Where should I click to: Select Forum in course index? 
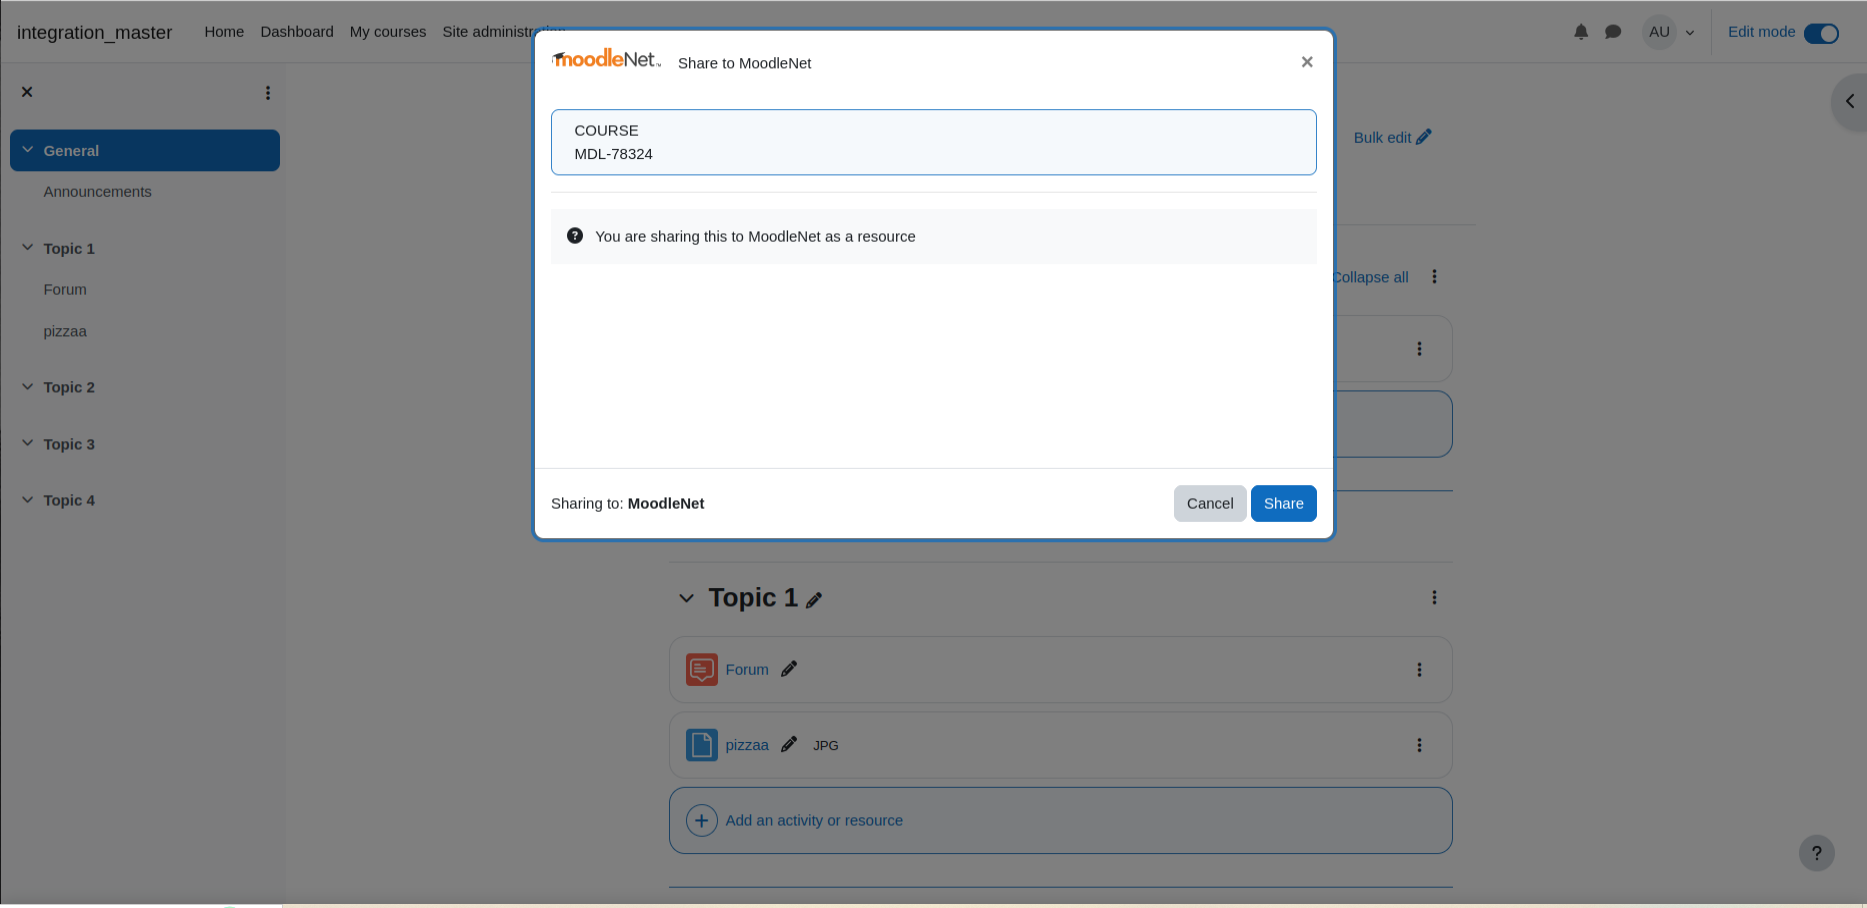coord(65,290)
